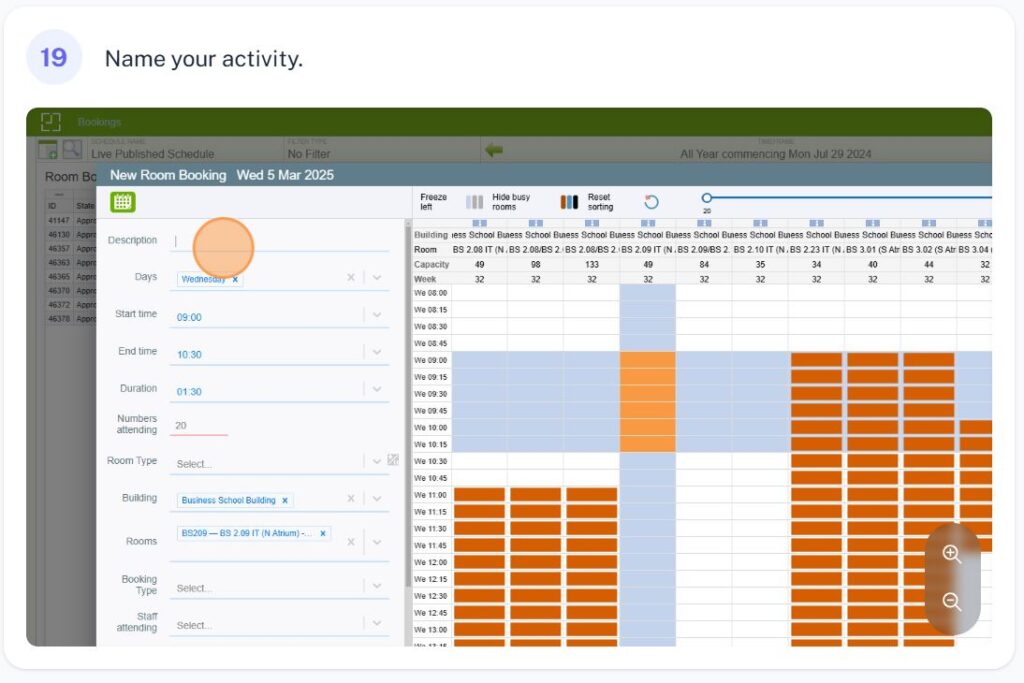Click the Description input field
This screenshot has height=683, width=1024.
280,241
